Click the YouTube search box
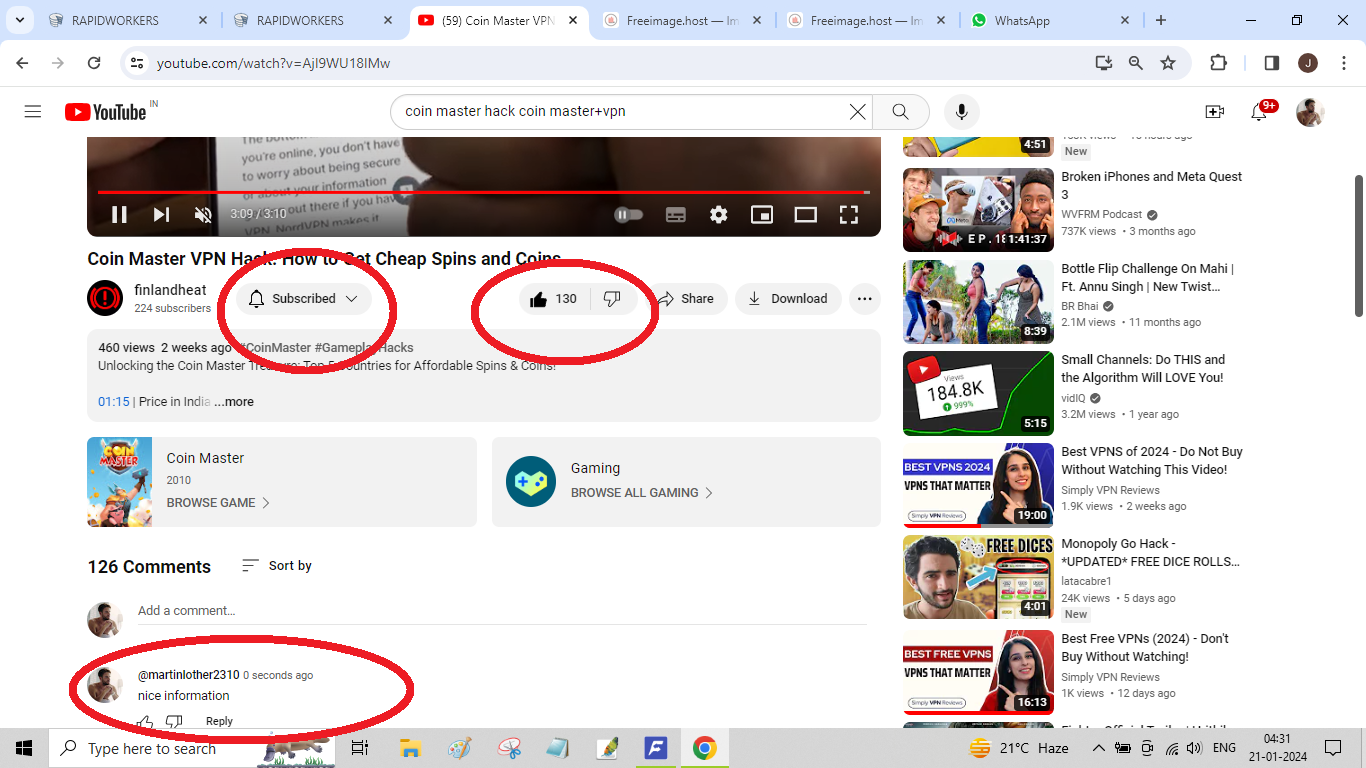 [620, 111]
